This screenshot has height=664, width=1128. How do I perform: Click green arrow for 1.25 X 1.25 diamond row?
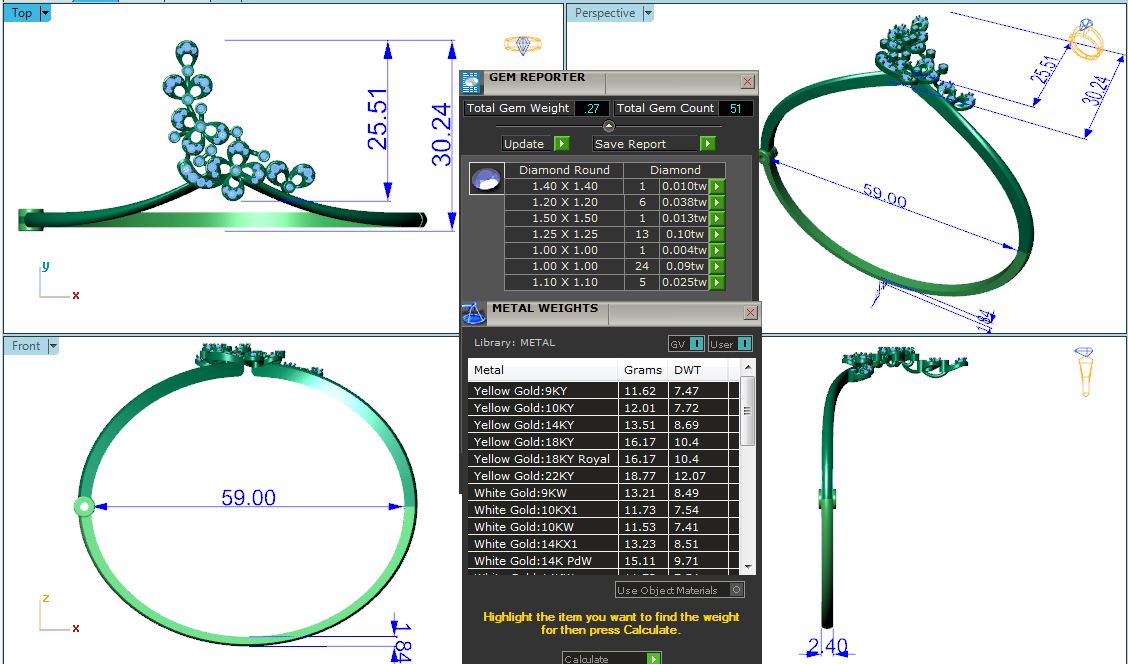[716, 234]
